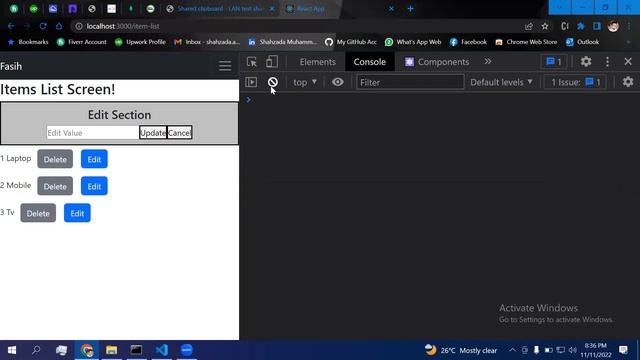640x360 pixels.
Task: Edit the Tv item
Action: [x=77, y=213]
